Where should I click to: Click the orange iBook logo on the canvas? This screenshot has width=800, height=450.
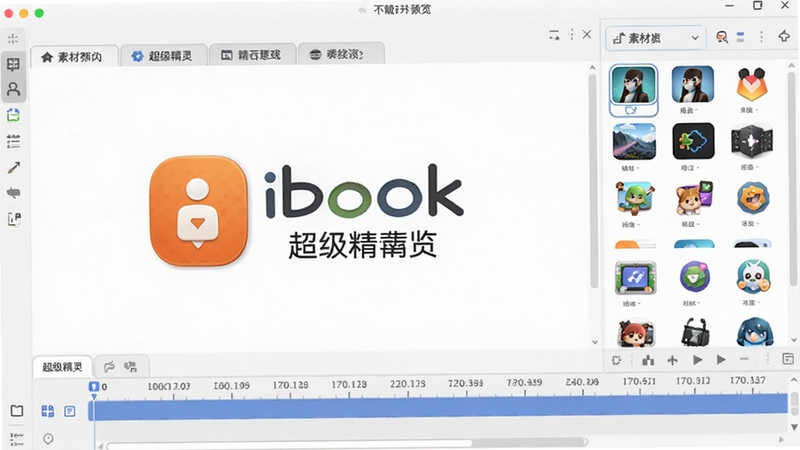(199, 211)
